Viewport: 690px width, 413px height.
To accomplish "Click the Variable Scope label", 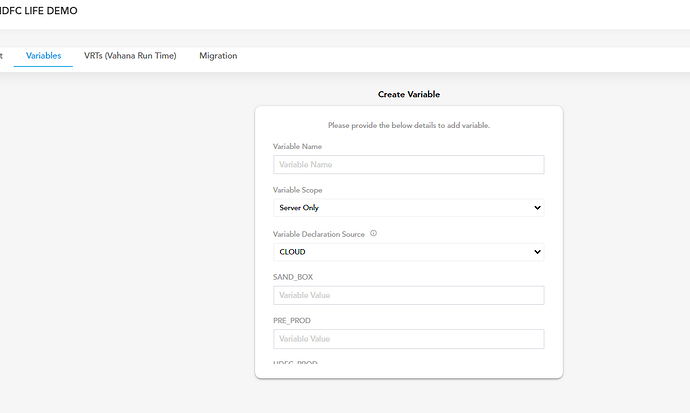I will [x=297, y=190].
